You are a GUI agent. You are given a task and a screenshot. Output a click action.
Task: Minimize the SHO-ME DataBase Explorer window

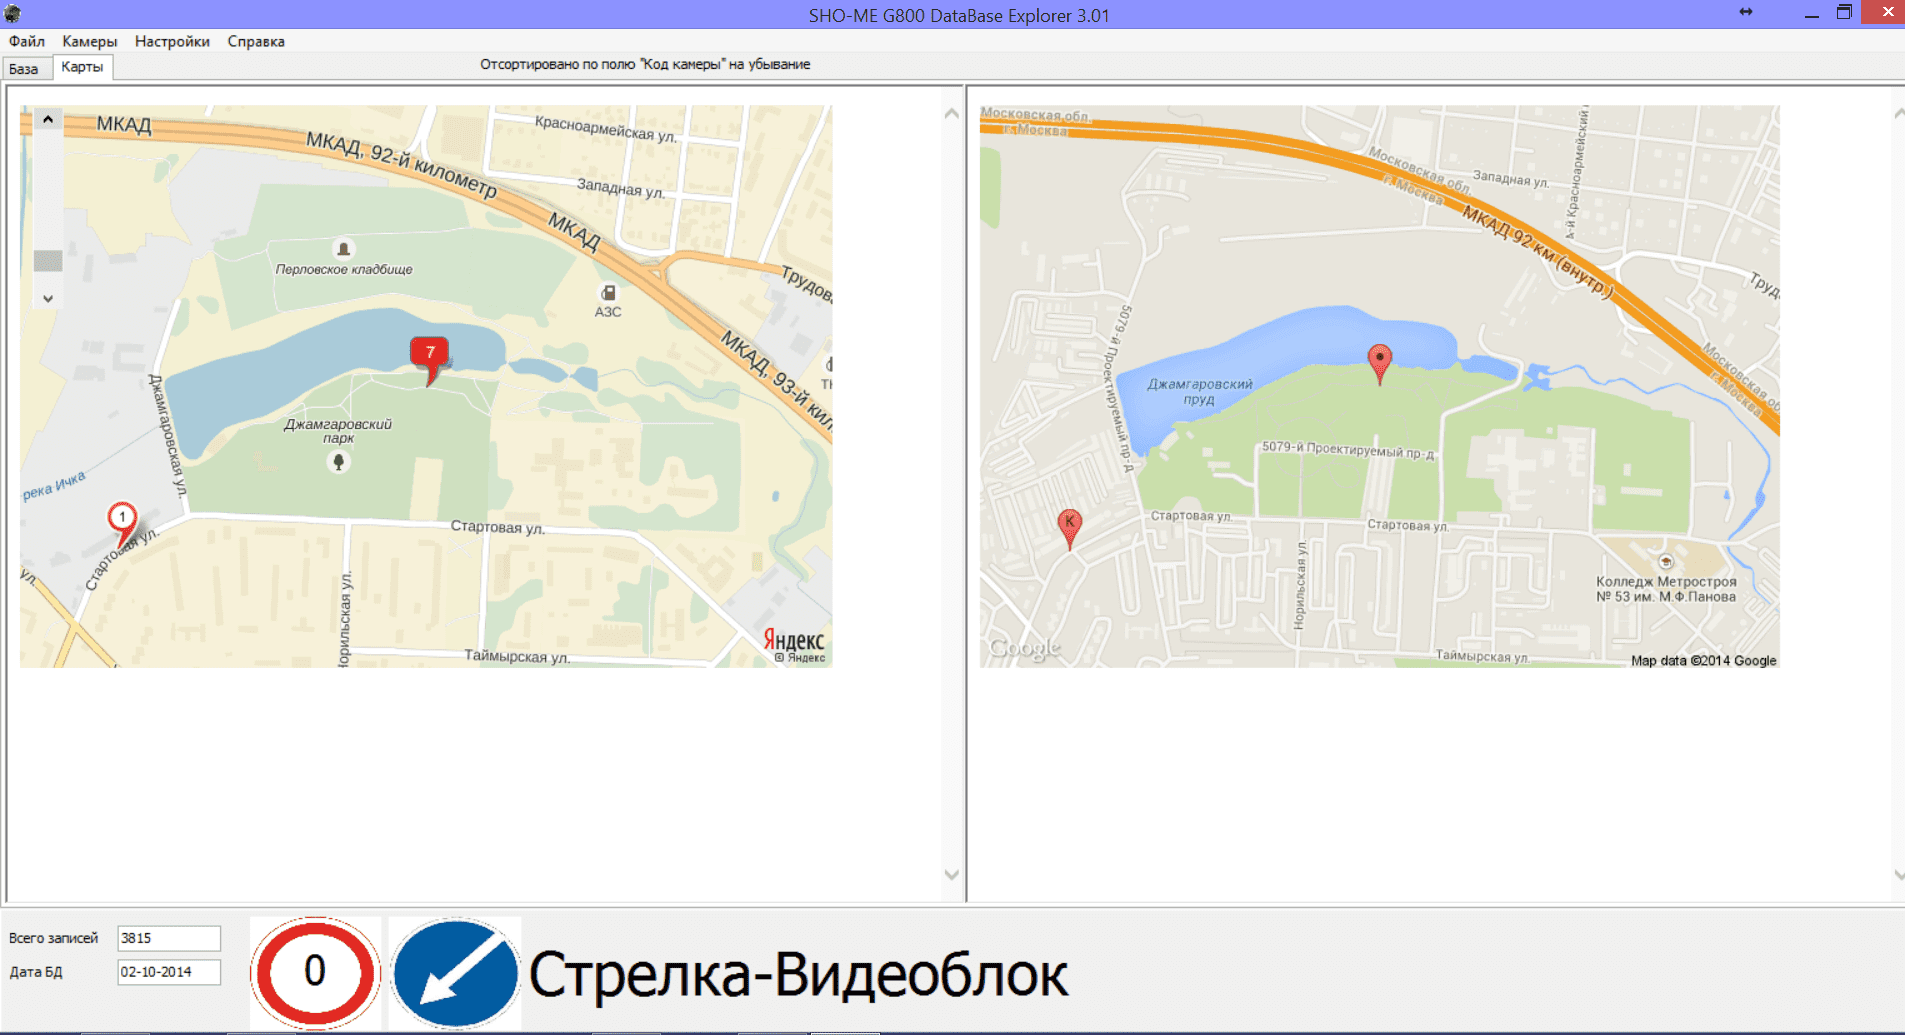click(x=1811, y=14)
